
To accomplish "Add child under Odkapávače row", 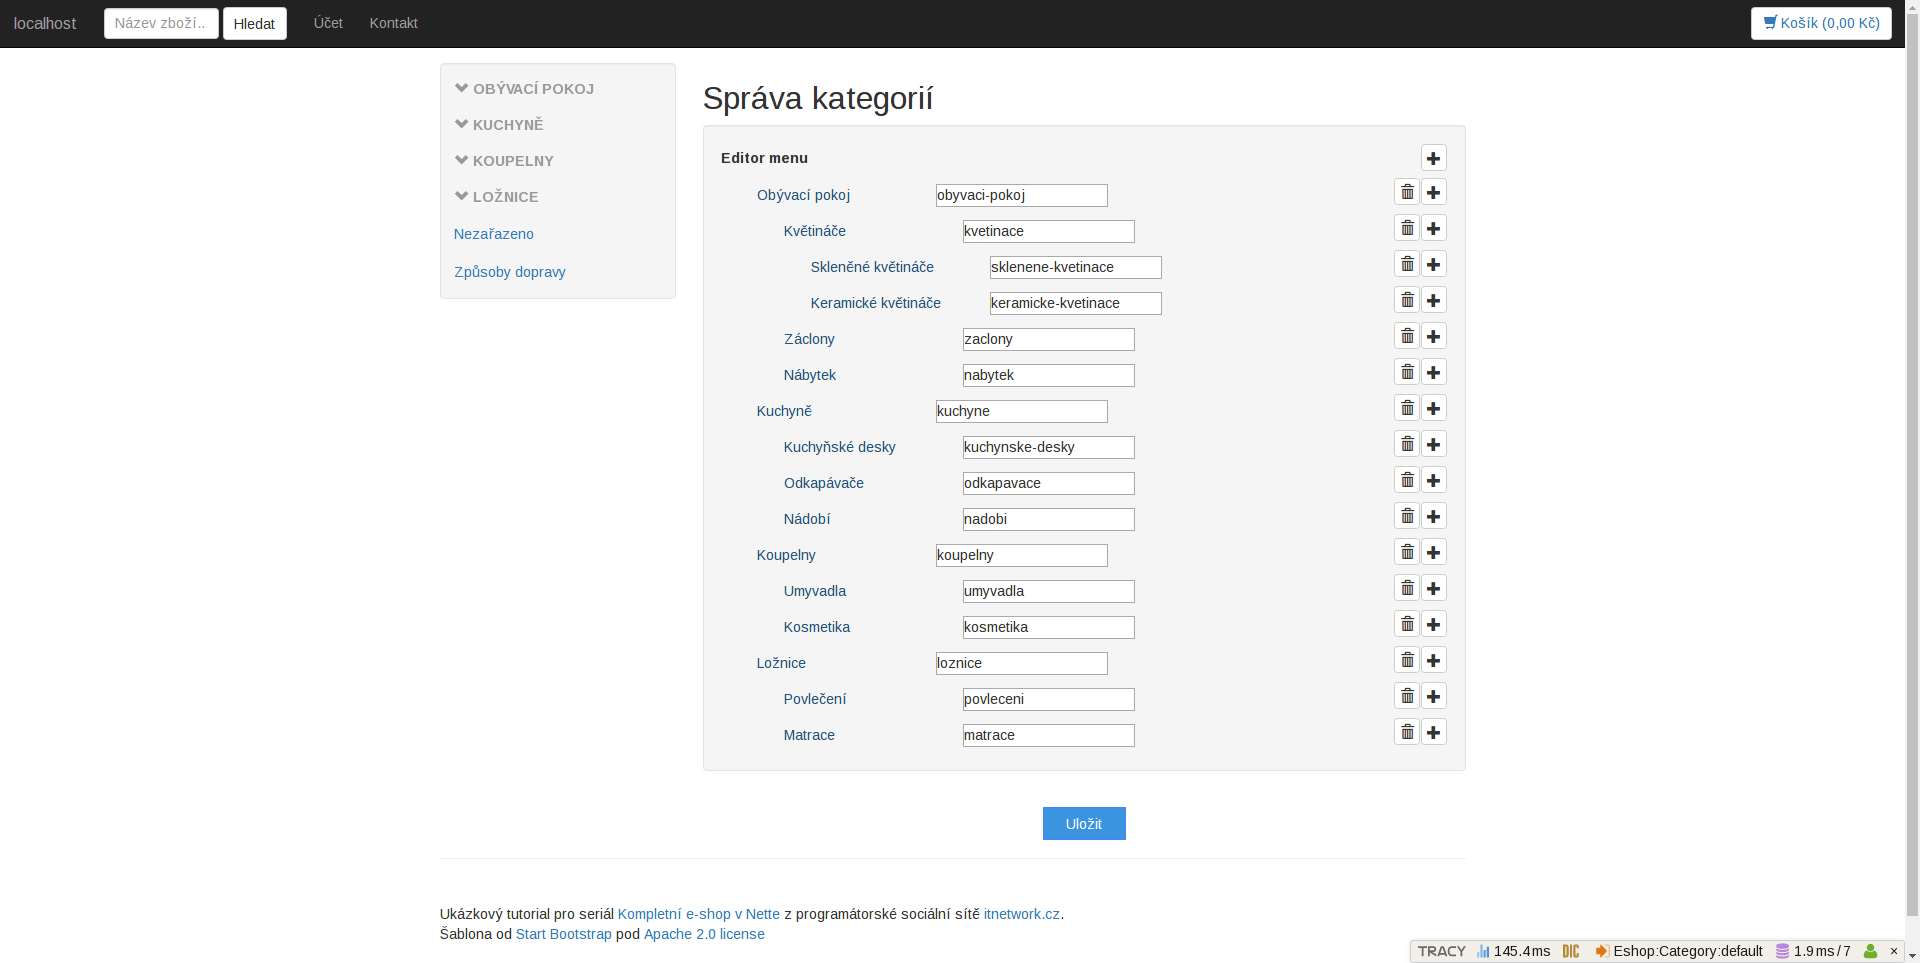I will tap(1434, 480).
